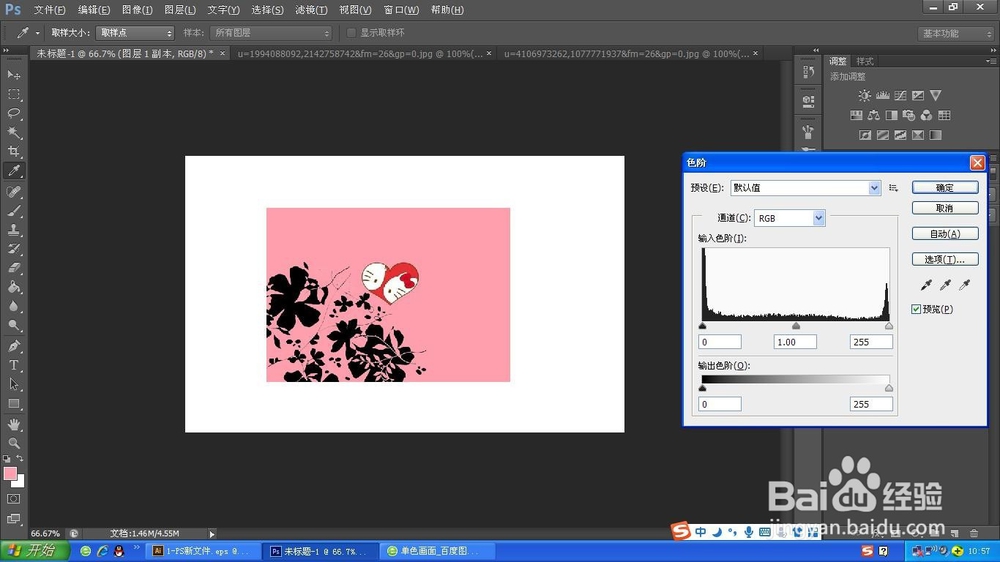Viewport: 1000px width, 562px height.
Task: Open the 预设 preset dropdown
Action: click(805, 188)
